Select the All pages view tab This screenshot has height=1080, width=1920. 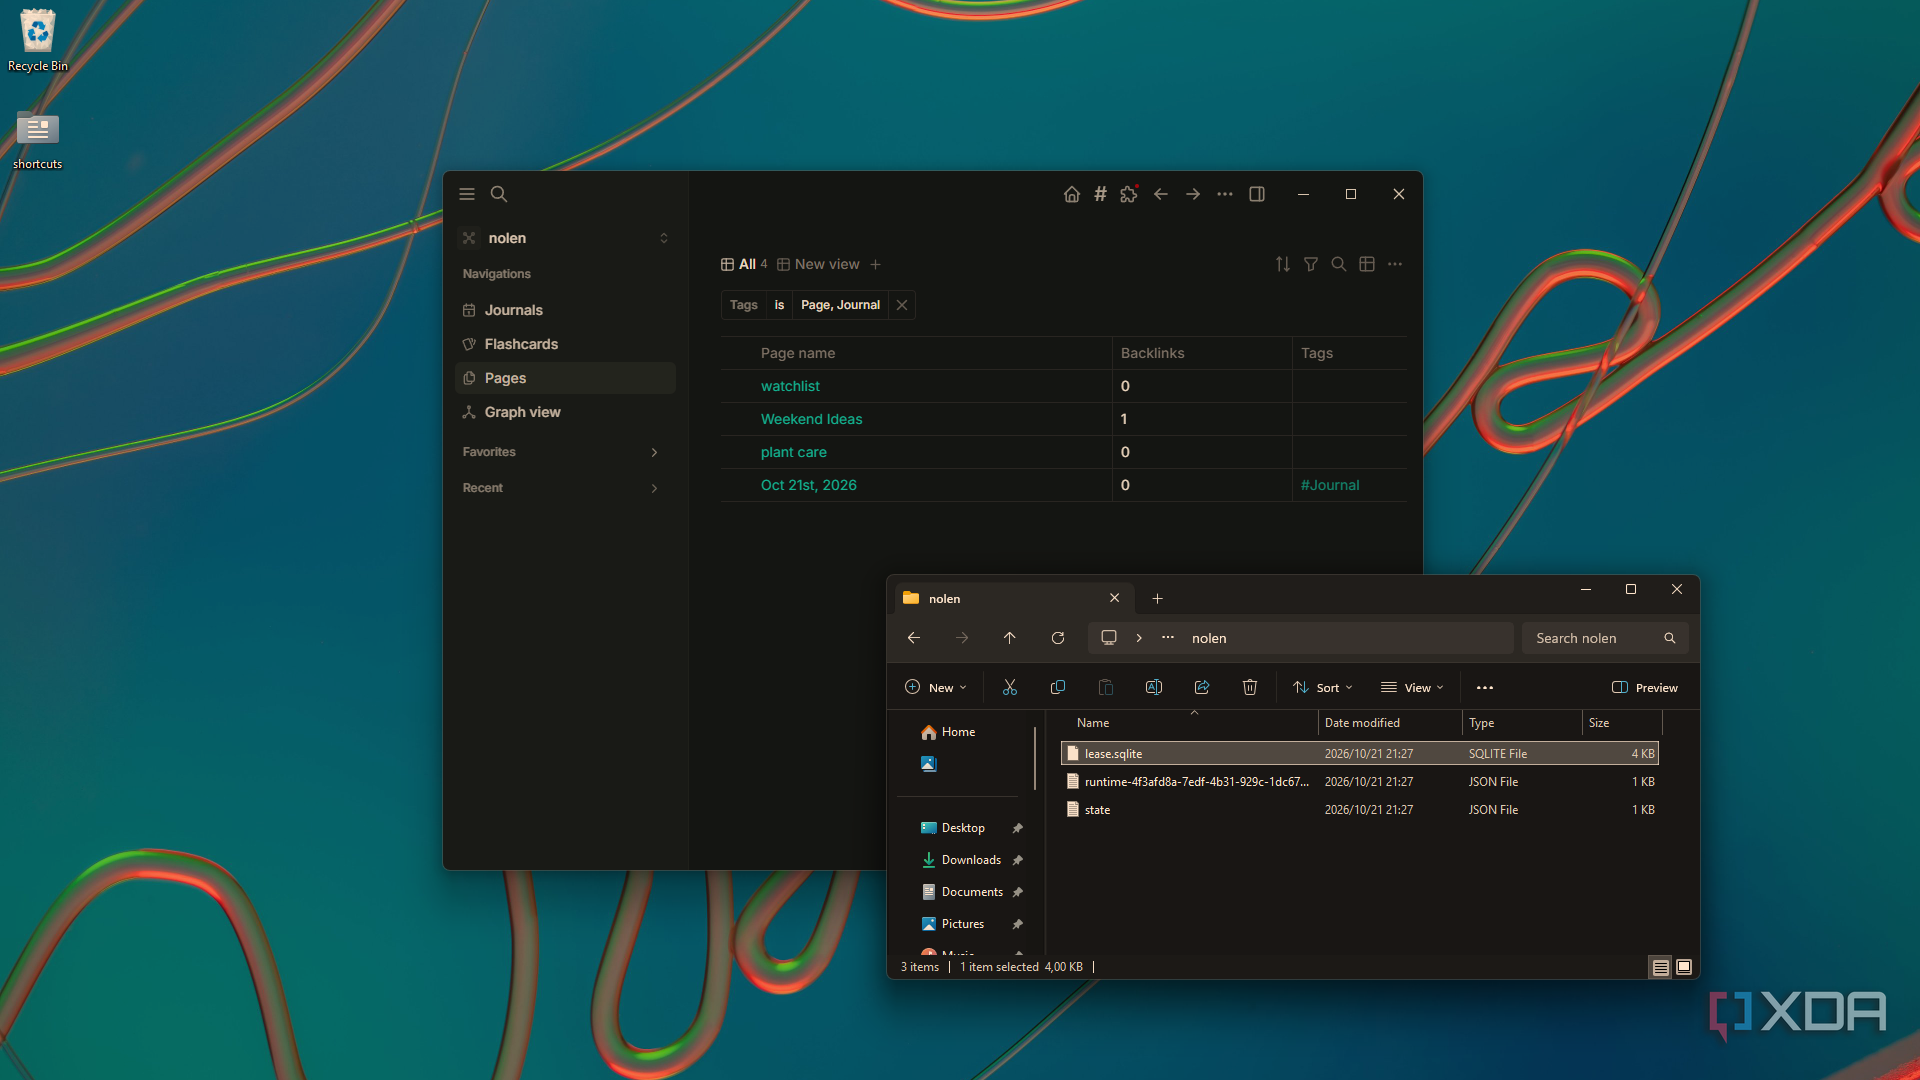[x=744, y=264]
